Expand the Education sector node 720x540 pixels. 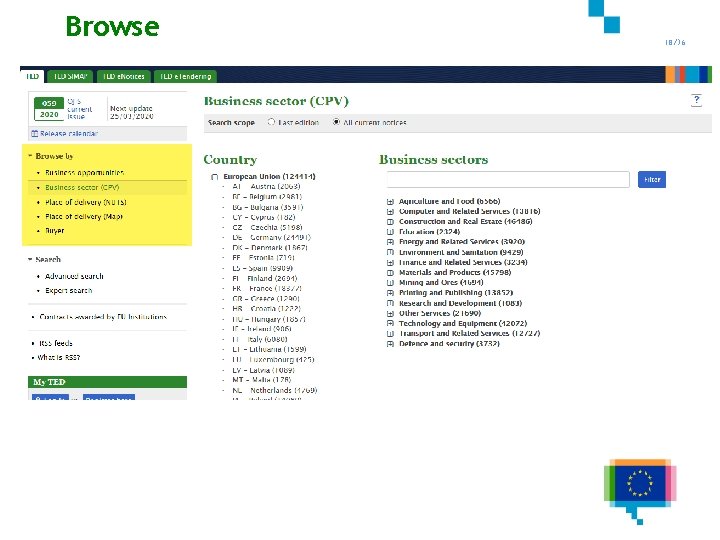click(390, 232)
